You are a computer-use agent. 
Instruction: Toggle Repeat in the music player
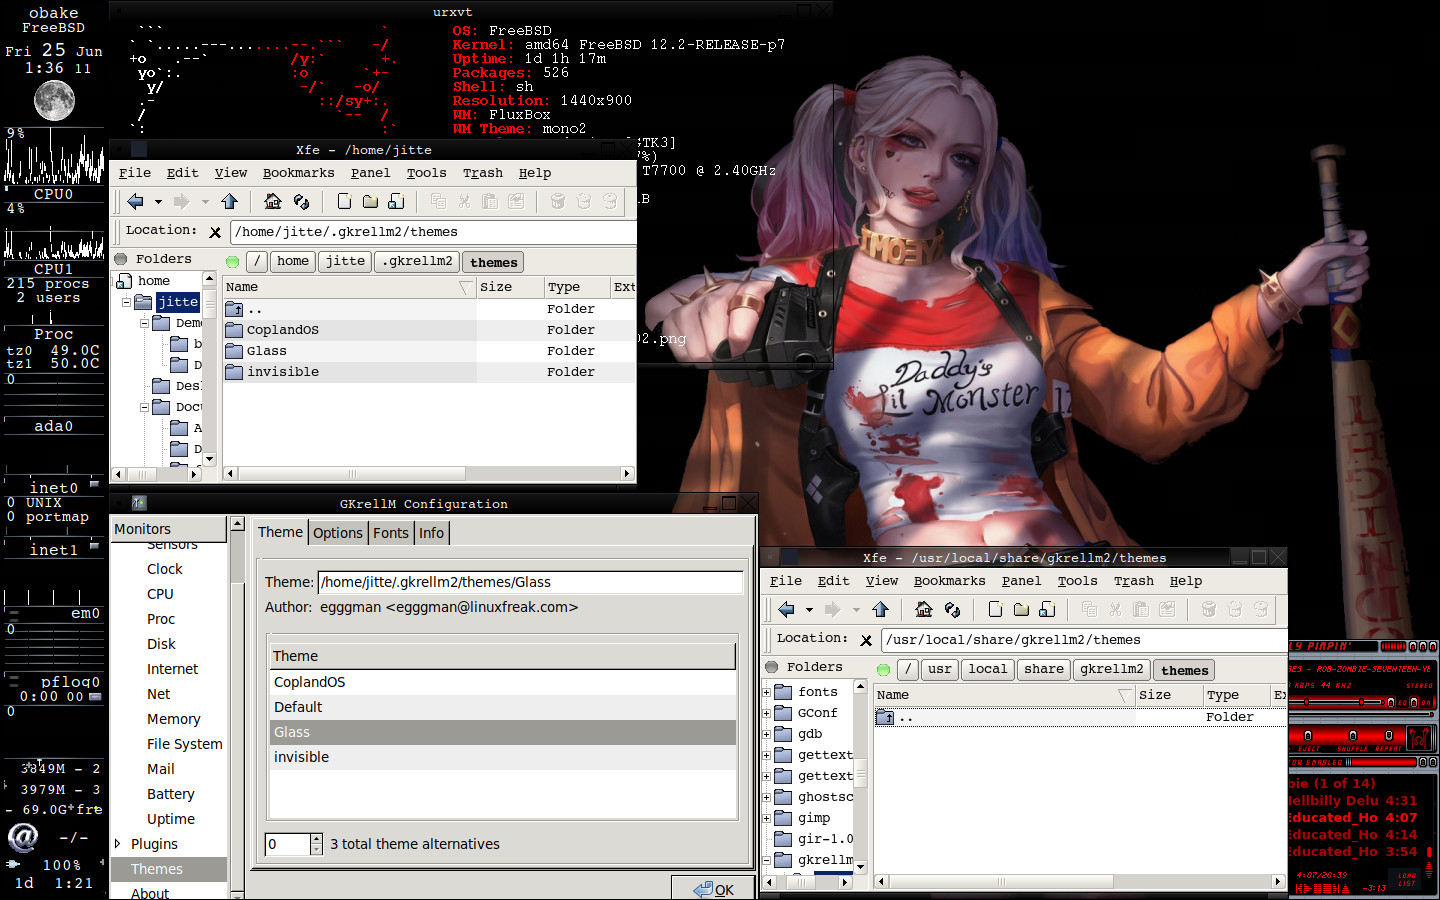[1389, 735]
